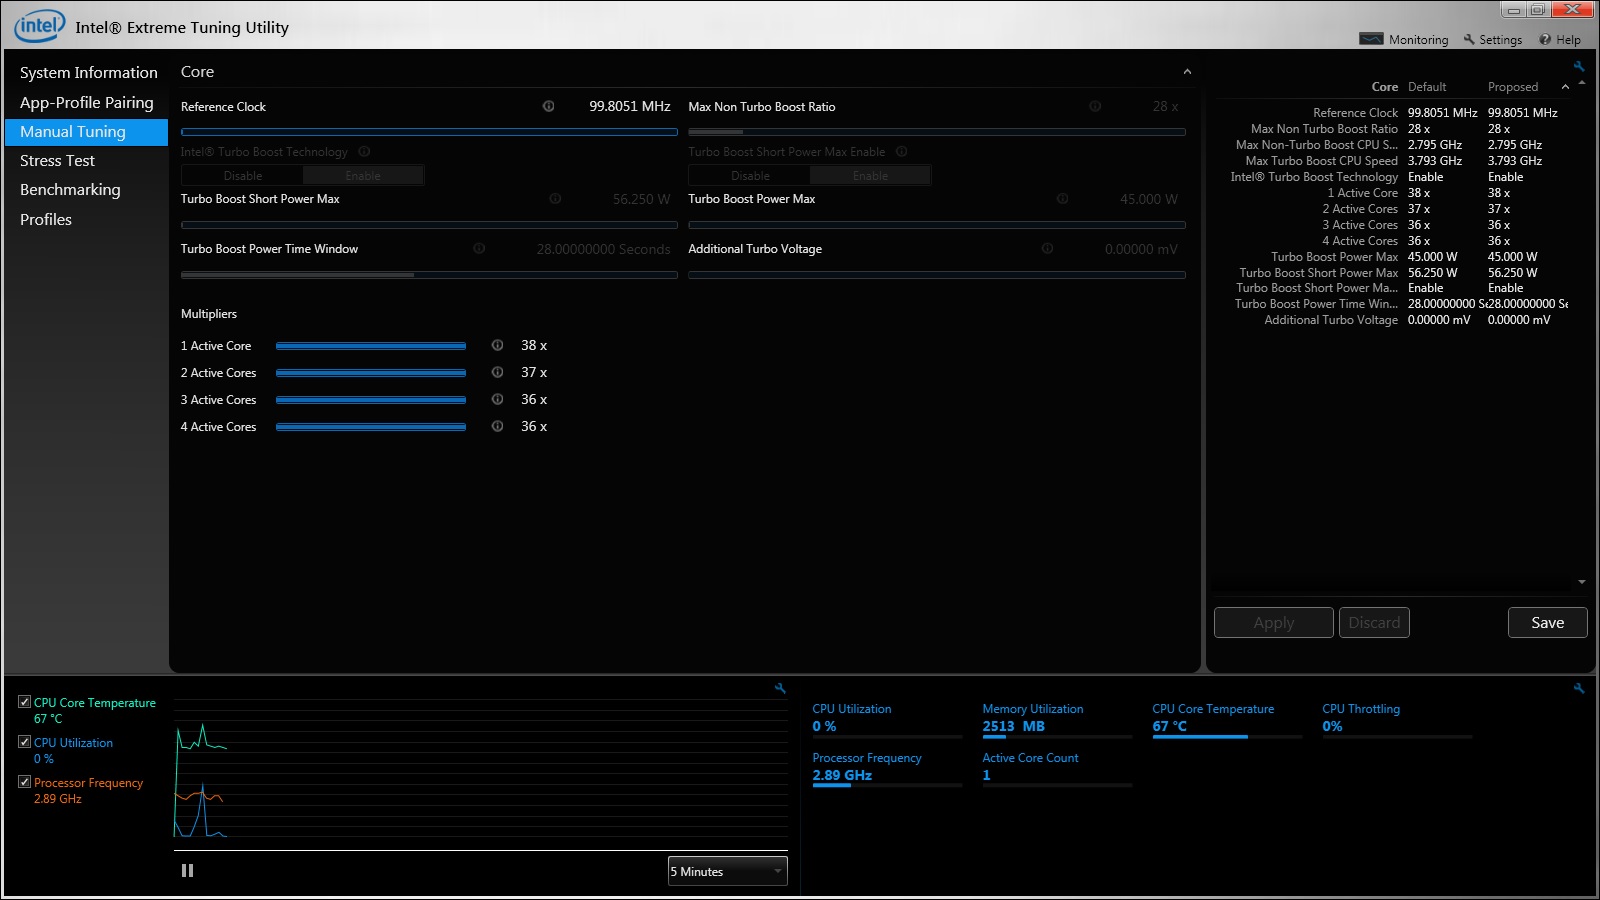Click 2 Active Cores info icon
Screen dimensions: 1600x900
tap(497, 372)
